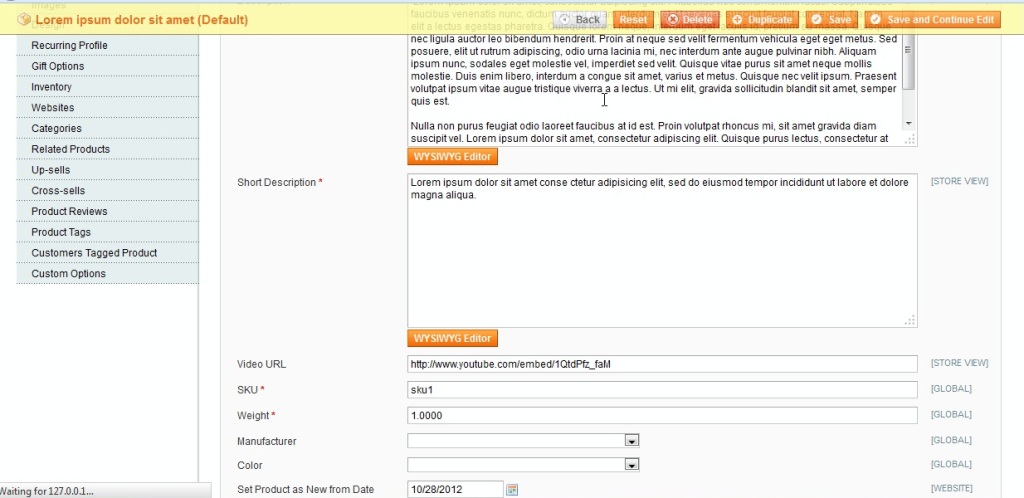Click the Short Description resize grip
Image resolution: width=1024 pixels, height=498 pixels.
coord(910,320)
